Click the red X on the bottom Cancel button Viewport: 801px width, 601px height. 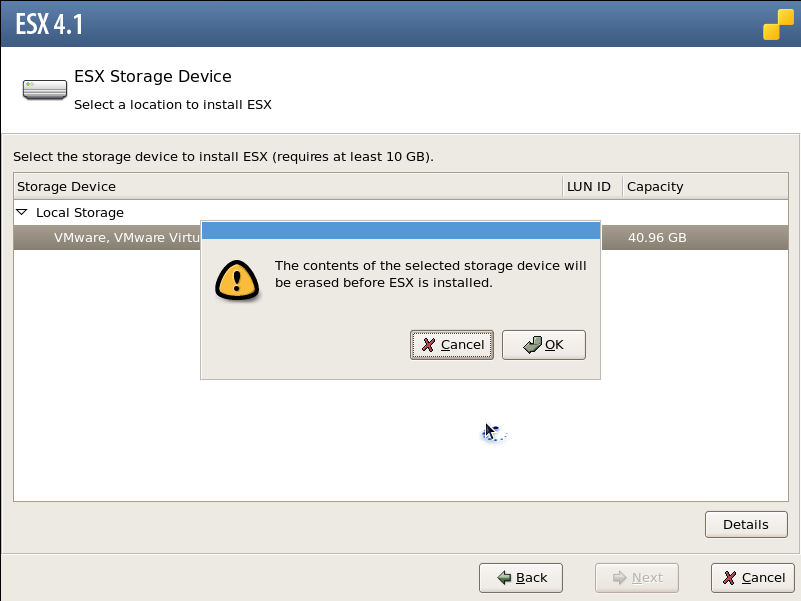(729, 578)
